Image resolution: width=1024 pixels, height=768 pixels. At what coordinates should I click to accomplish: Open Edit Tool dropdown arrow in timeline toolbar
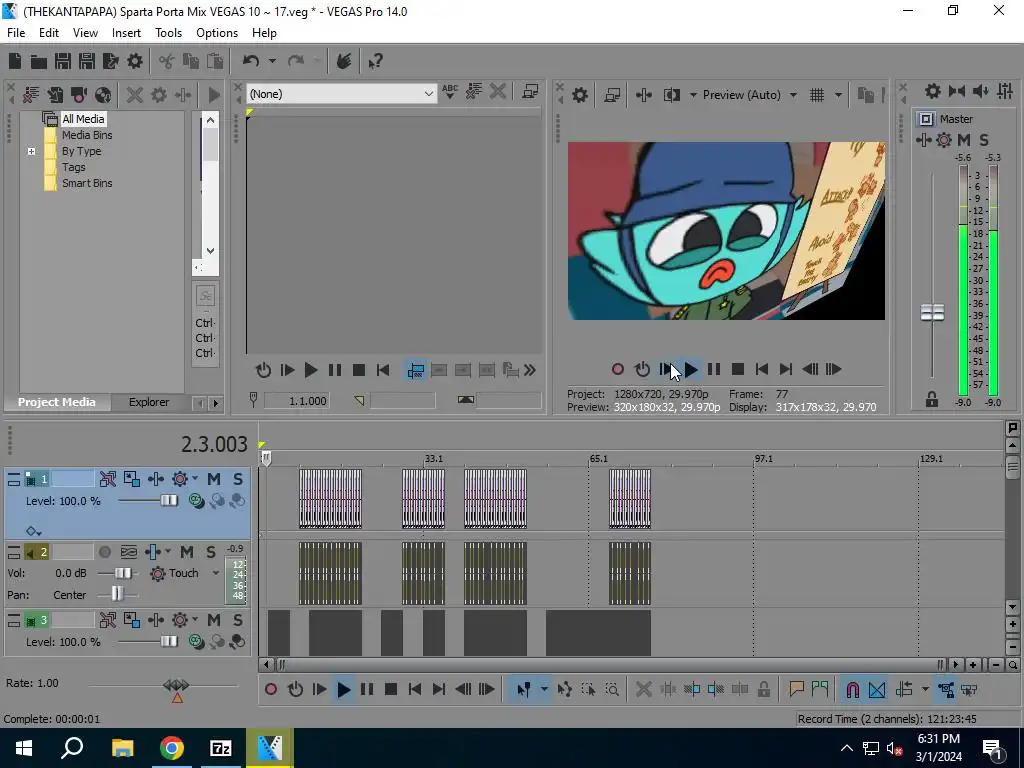point(543,689)
